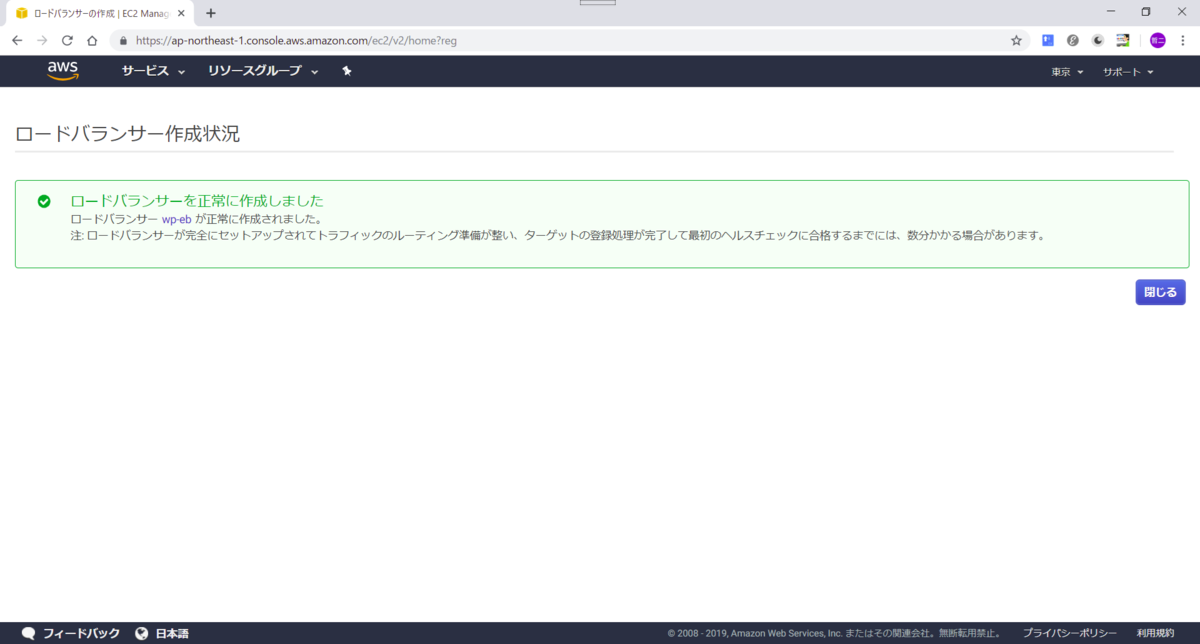The width and height of the screenshot is (1200, 644).
Task: Click the green success checkmark icon
Action: click(x=44, y=200)
